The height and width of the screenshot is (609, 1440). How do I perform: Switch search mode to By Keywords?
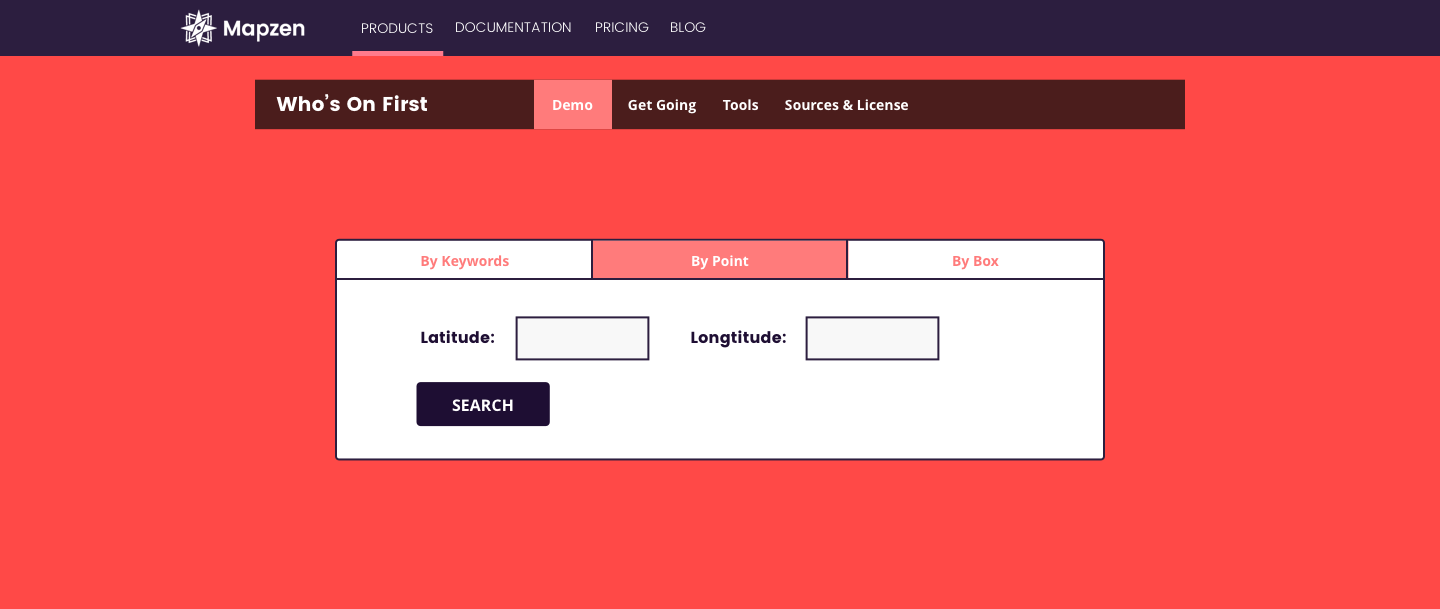(x=464, y=261)
